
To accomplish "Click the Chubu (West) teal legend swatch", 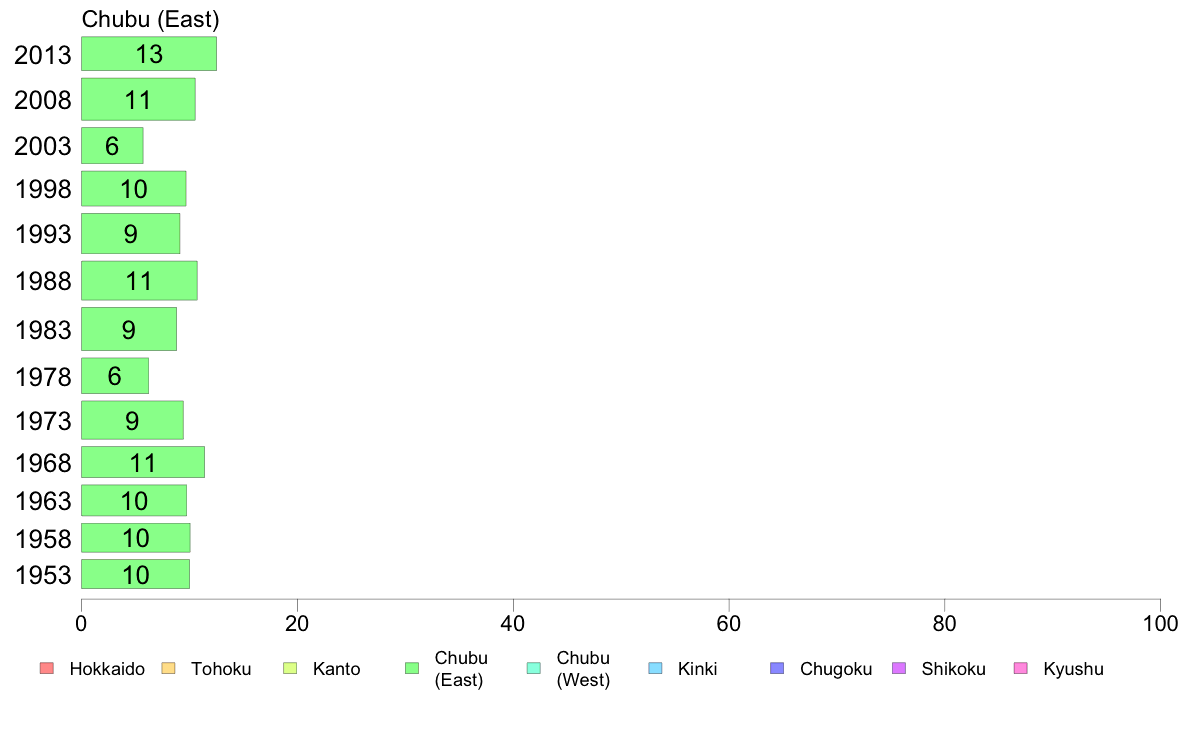I will (x=533, y=669).
